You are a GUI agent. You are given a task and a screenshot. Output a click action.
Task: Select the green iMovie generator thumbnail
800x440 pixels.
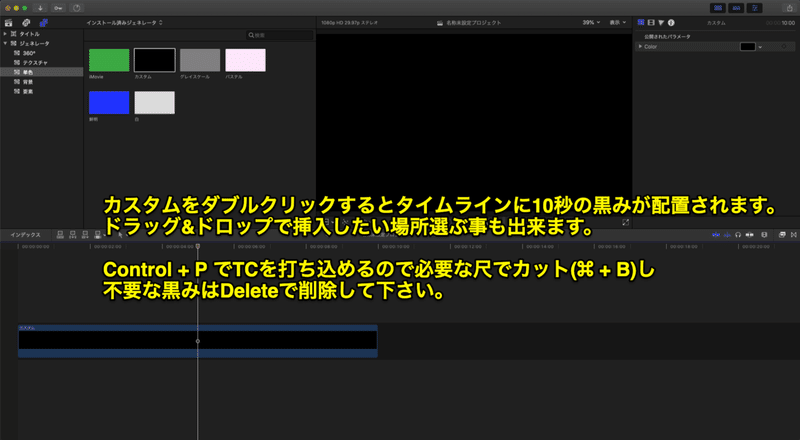[x=109, y=60]
